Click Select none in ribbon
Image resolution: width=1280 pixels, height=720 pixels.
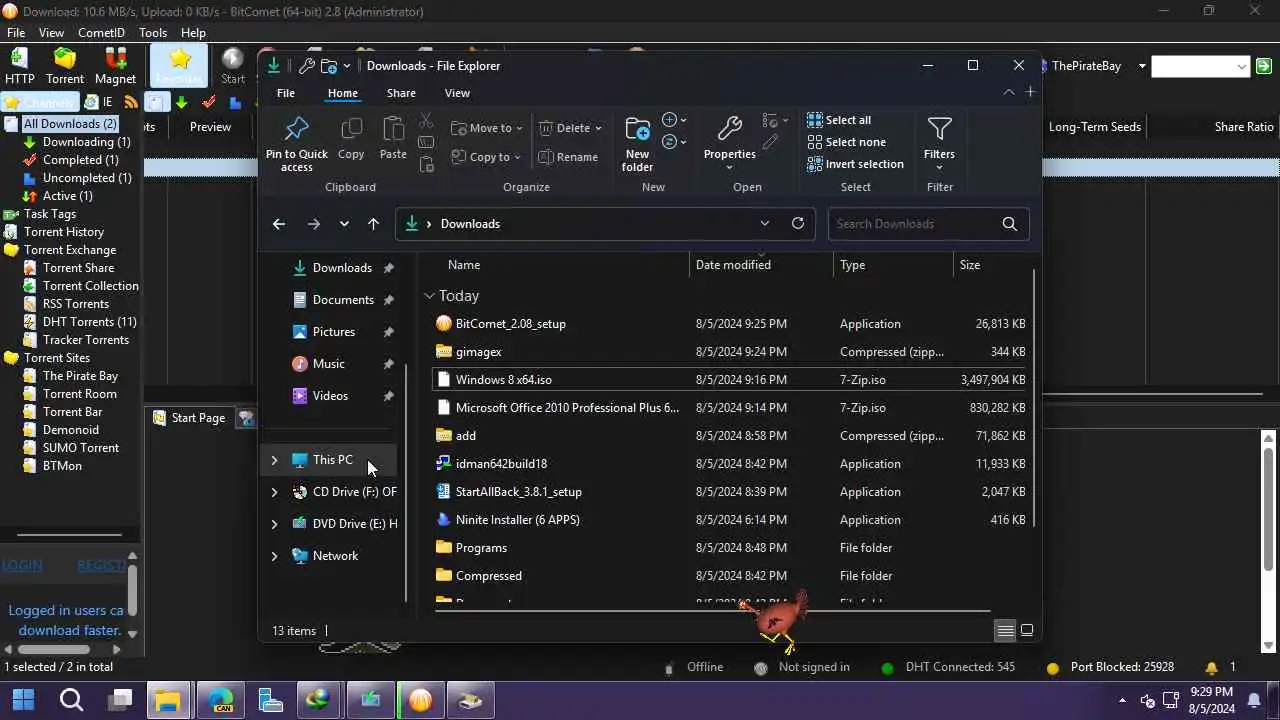point(846,142)
